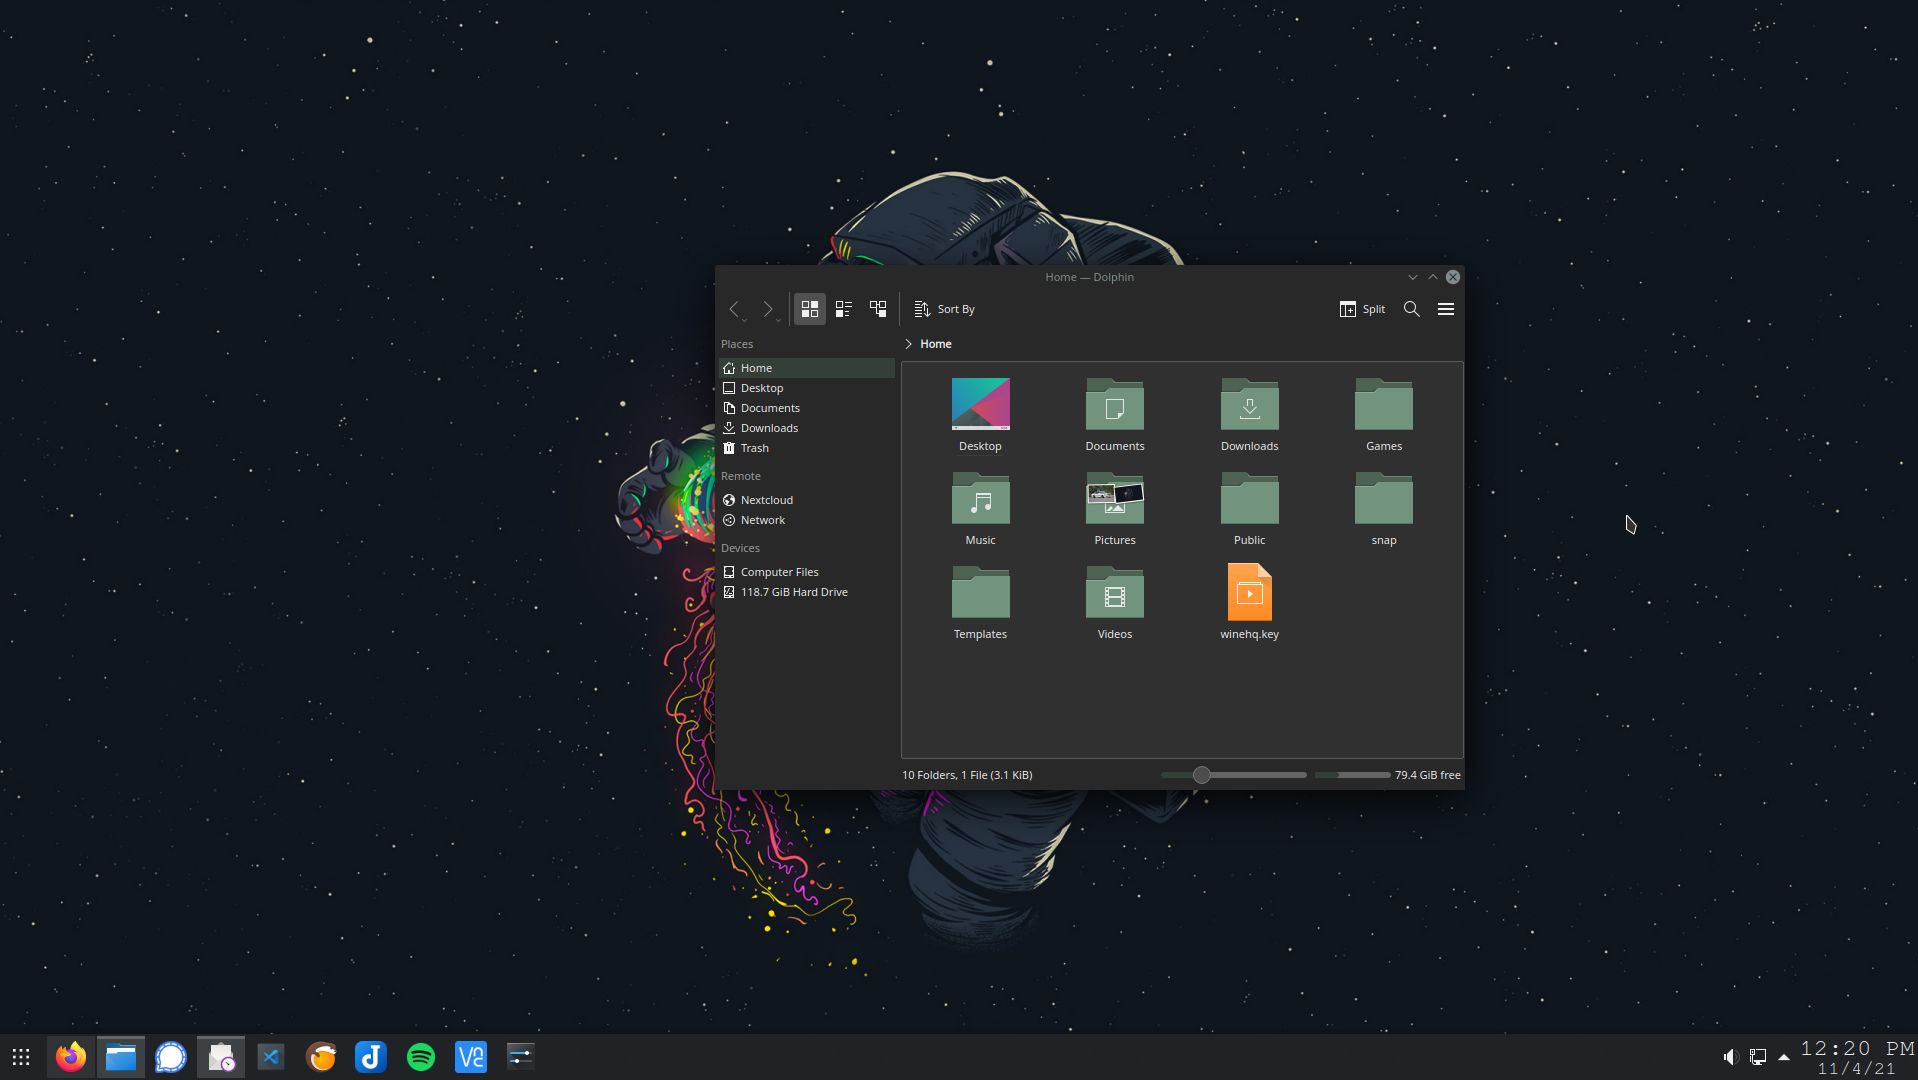Open the Trash in the sidebar
Screen dimensions: 1918x1080
[x=754, y=448]
